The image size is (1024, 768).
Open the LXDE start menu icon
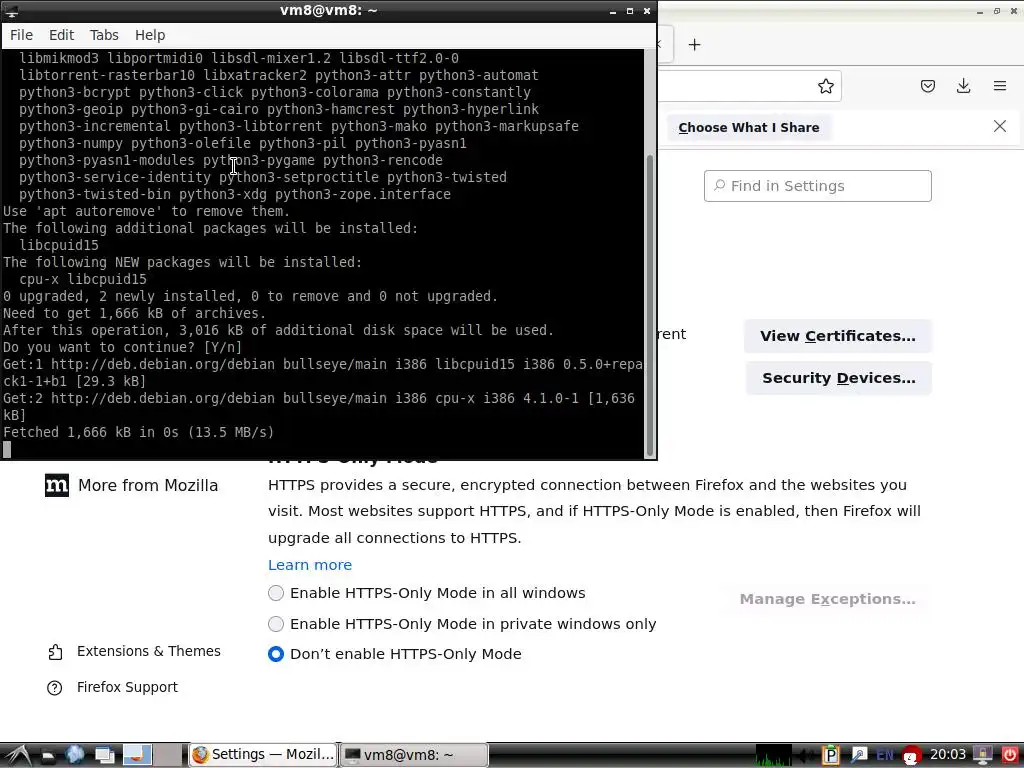point(18,756)
